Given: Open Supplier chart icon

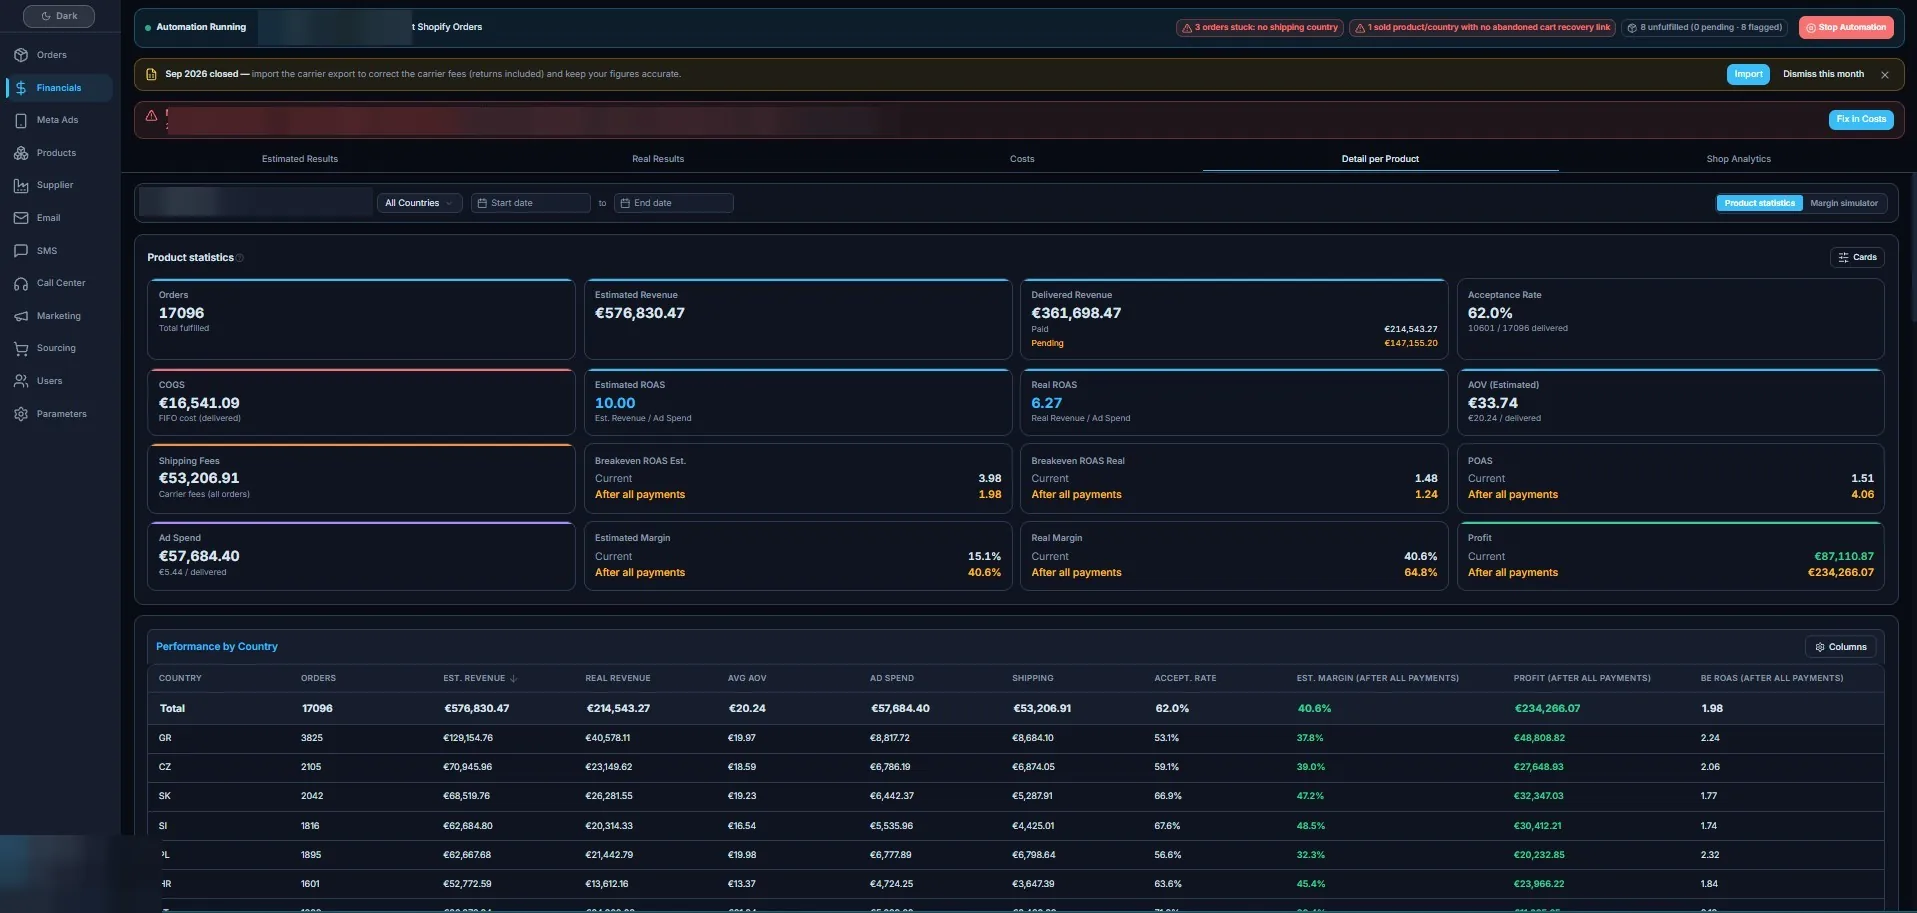Looking at the screenshot, I should point(21,185).
